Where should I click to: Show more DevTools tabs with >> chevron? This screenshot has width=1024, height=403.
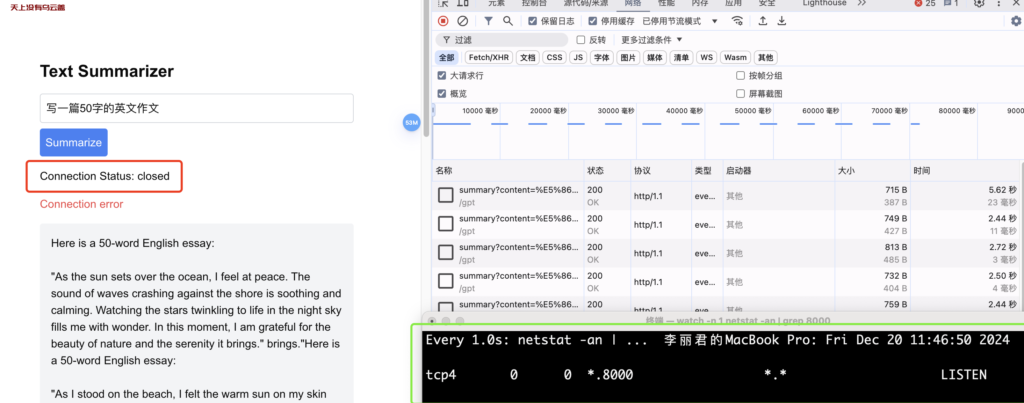tap(861, 3)
